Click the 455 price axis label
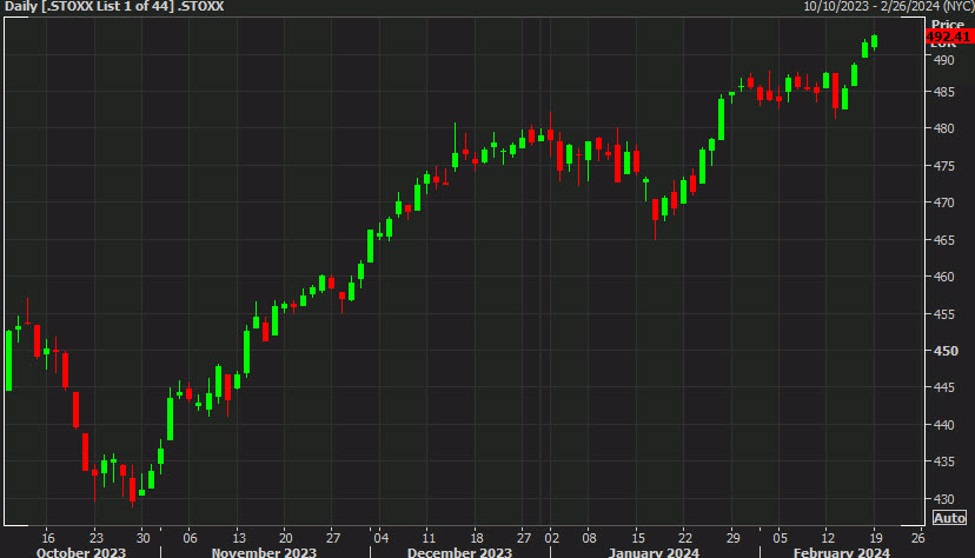This screenshot has width=975, height=558. (x=943, y=314)
